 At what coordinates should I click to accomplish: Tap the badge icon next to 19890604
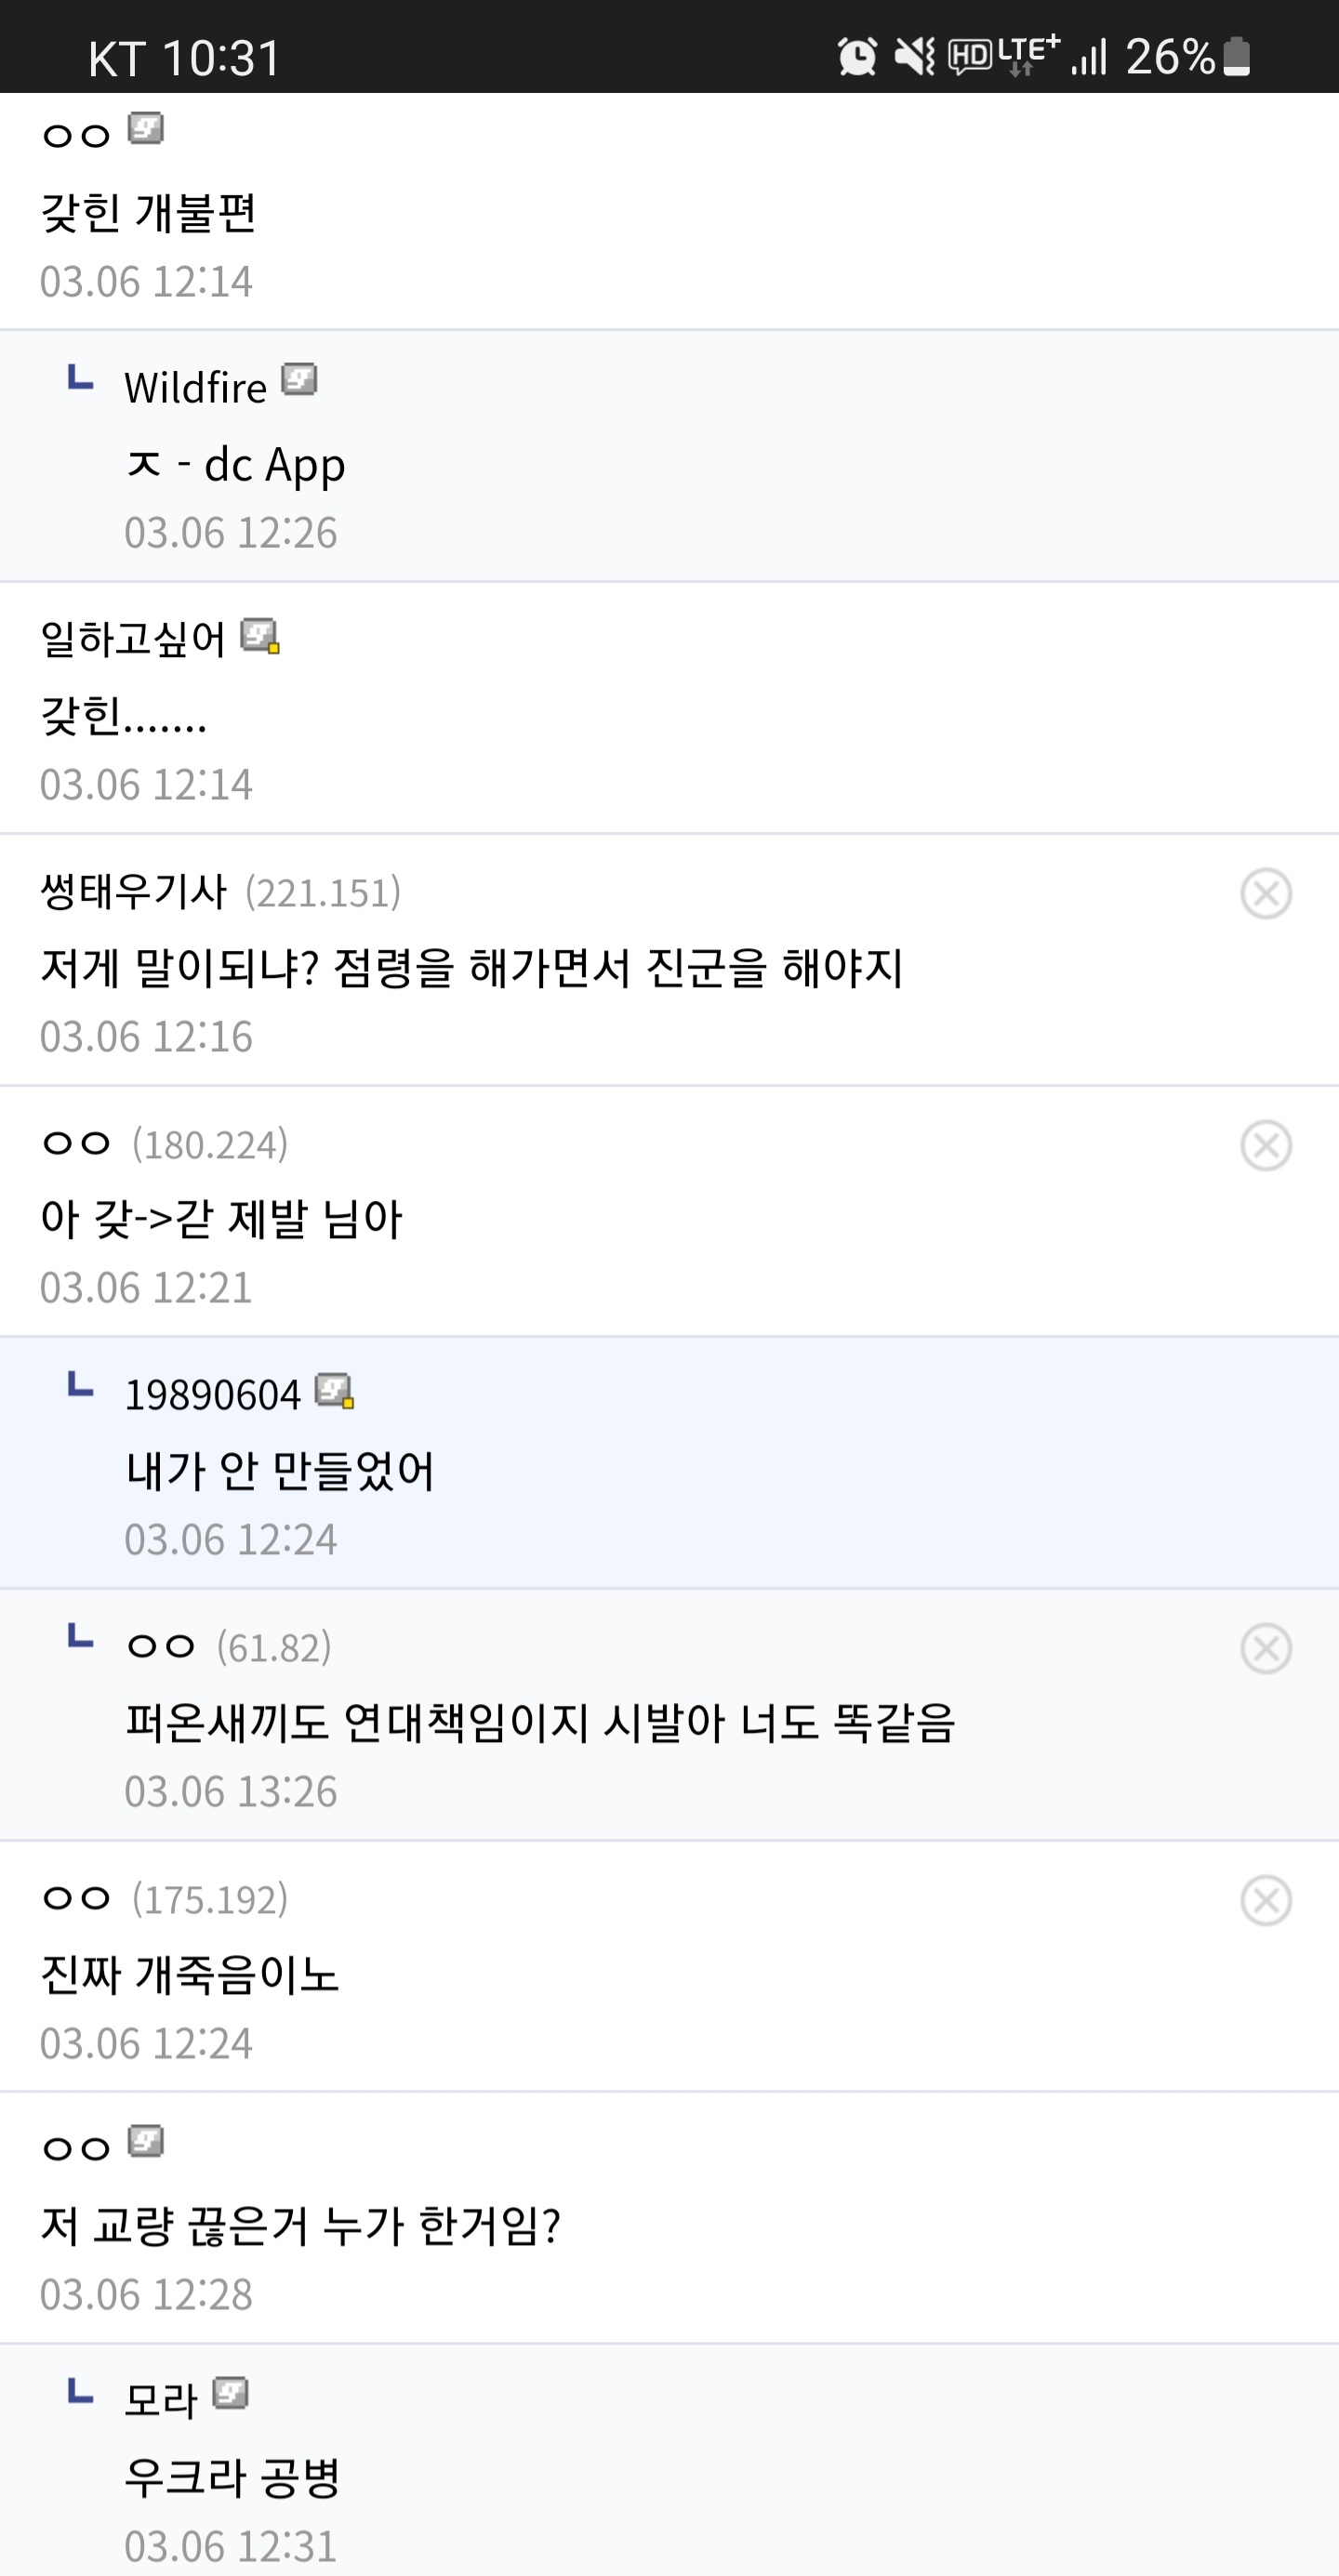[x=334, y=1391]
